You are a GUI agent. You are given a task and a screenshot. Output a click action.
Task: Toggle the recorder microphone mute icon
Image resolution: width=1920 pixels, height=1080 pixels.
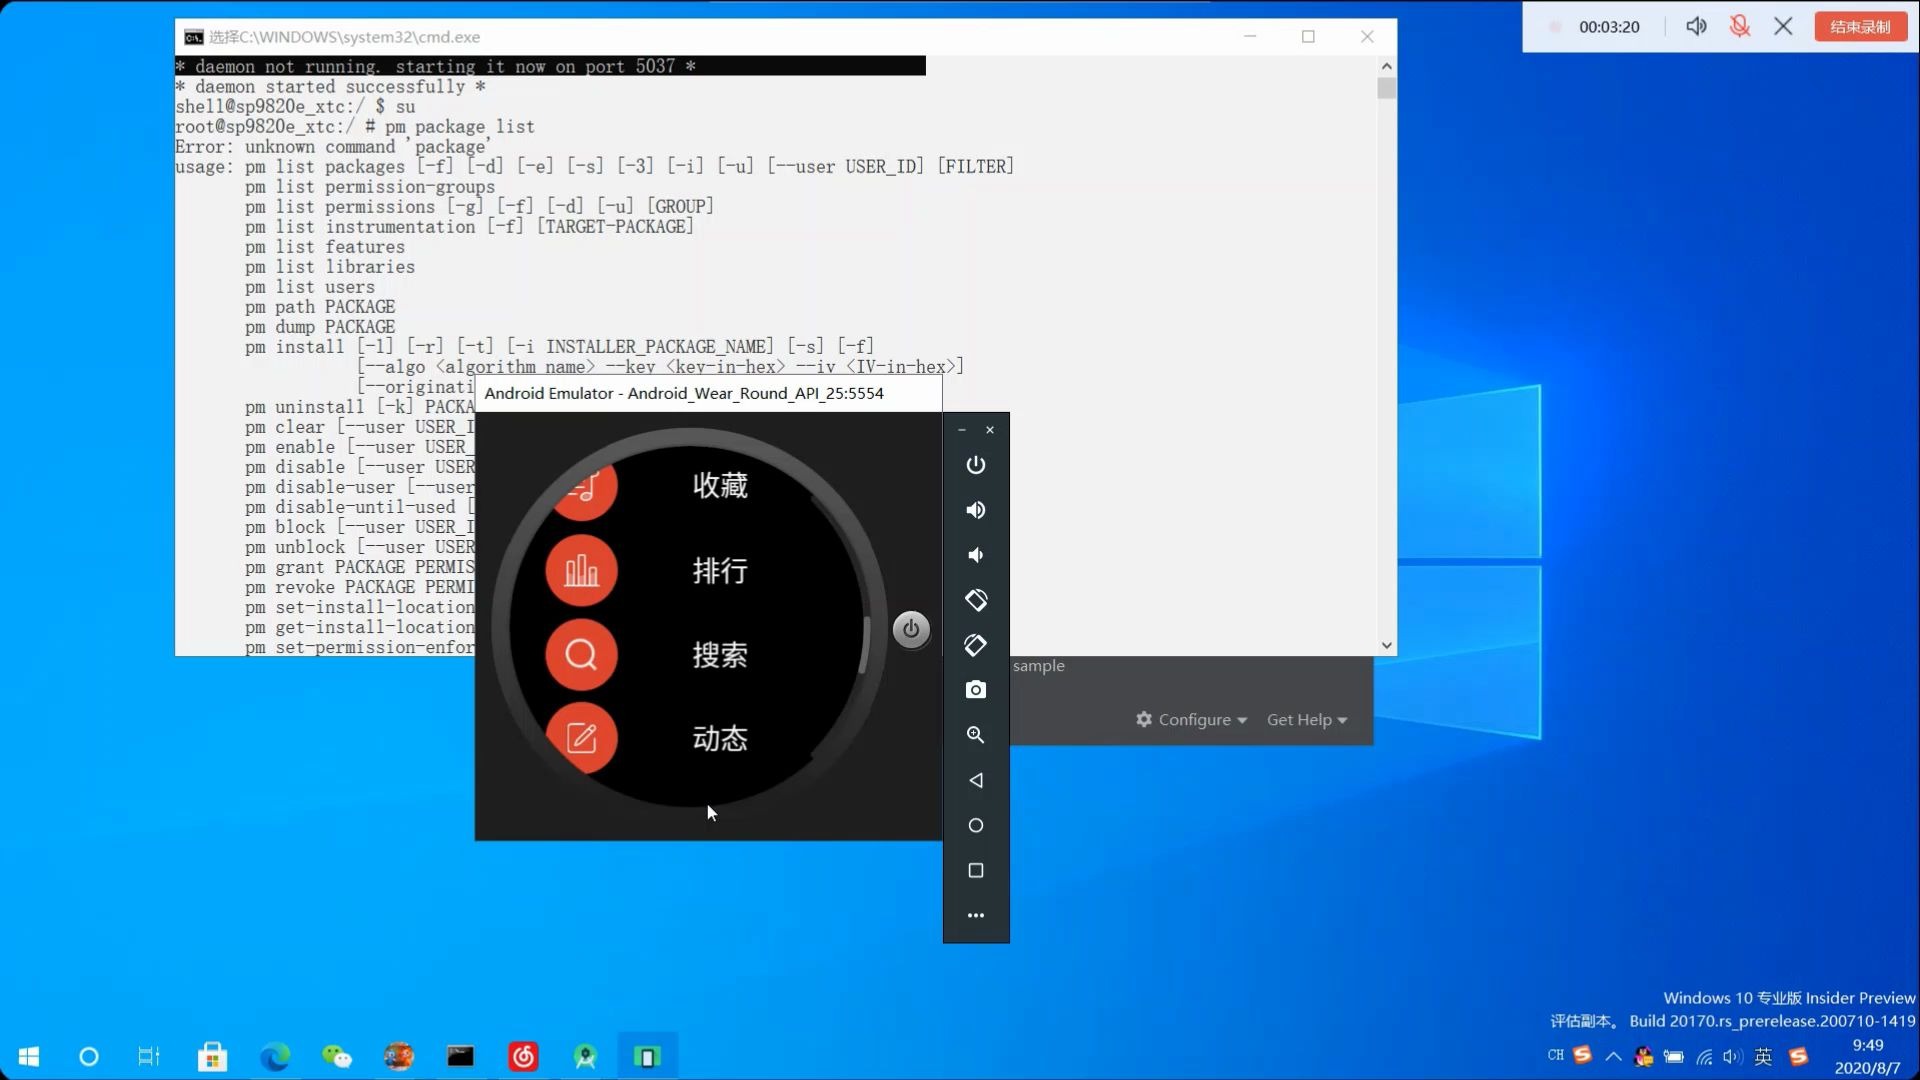1740,27
